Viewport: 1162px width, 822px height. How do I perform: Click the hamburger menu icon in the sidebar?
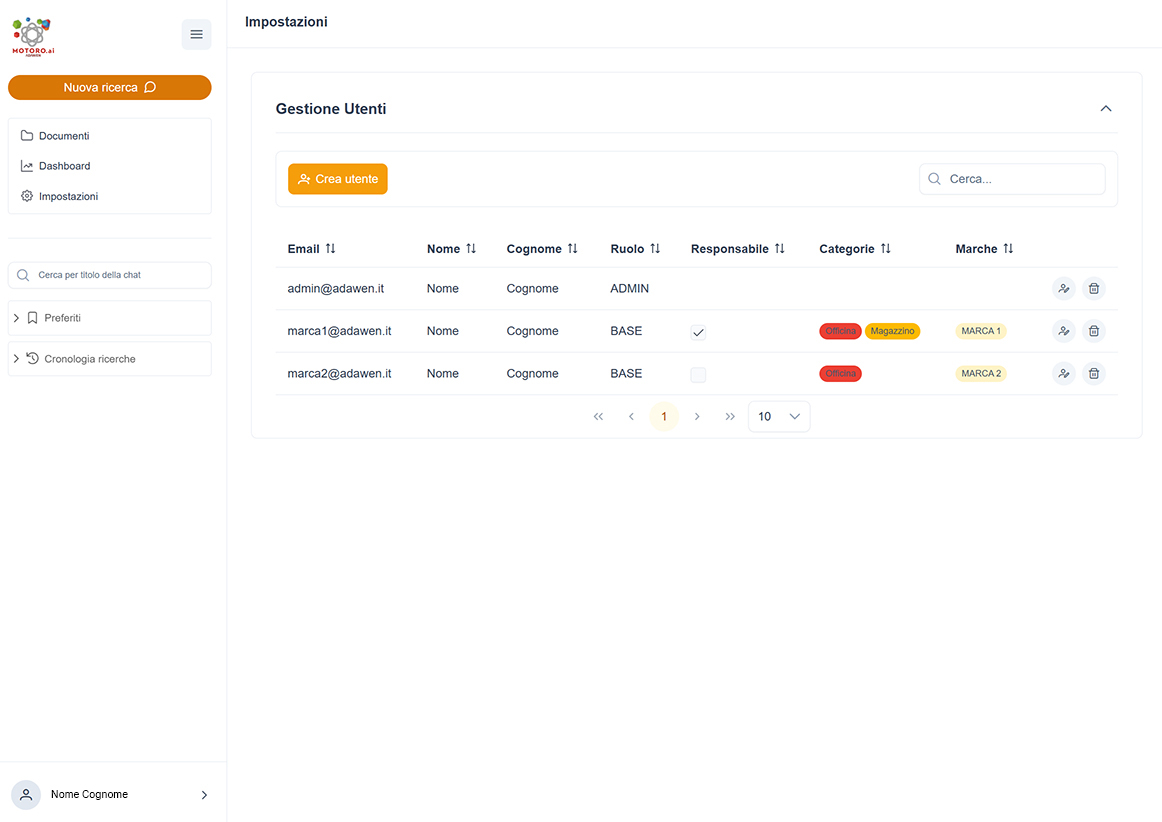196,34
